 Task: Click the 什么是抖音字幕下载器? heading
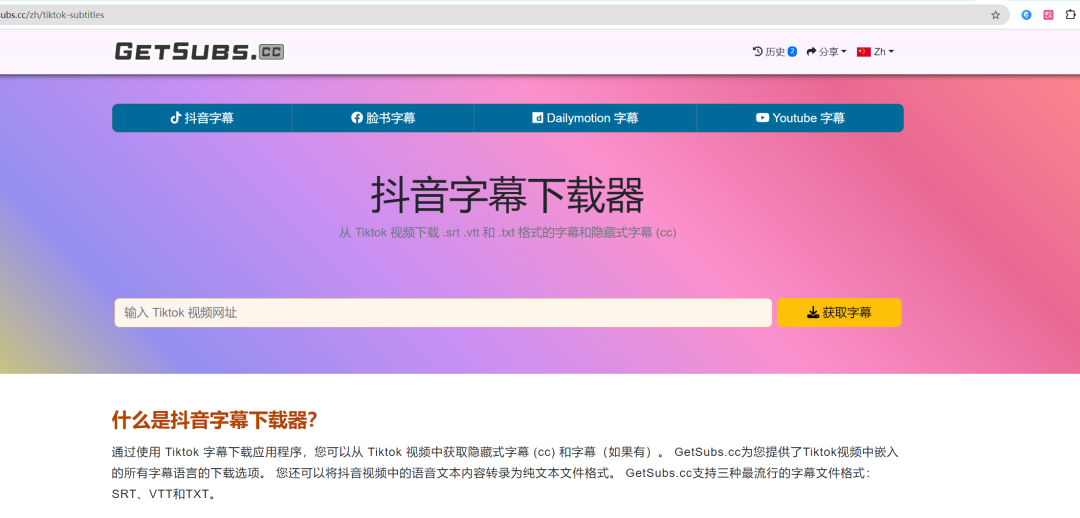coord(214,420)
